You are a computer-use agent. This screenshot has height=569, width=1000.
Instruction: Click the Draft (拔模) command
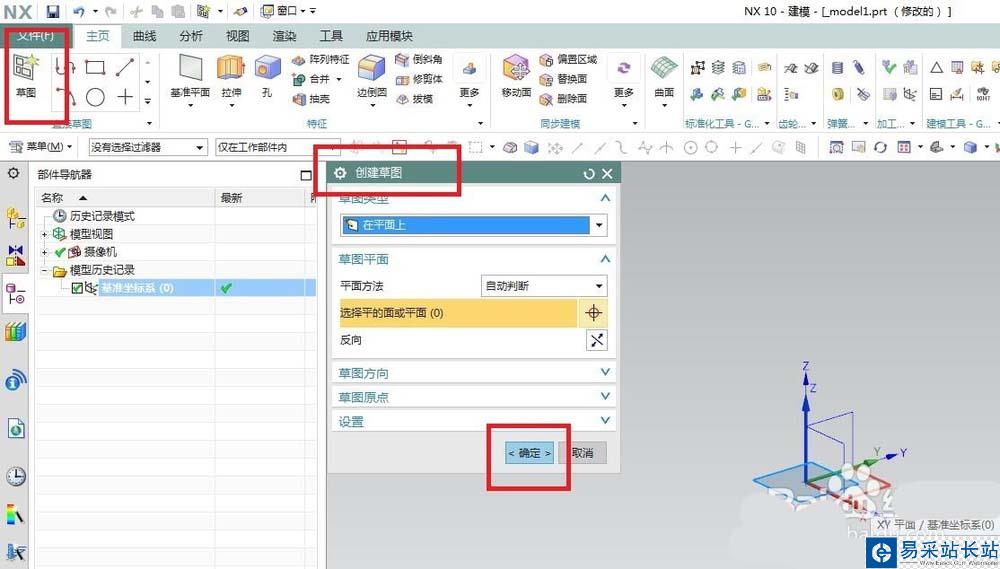tap(415, 99)
